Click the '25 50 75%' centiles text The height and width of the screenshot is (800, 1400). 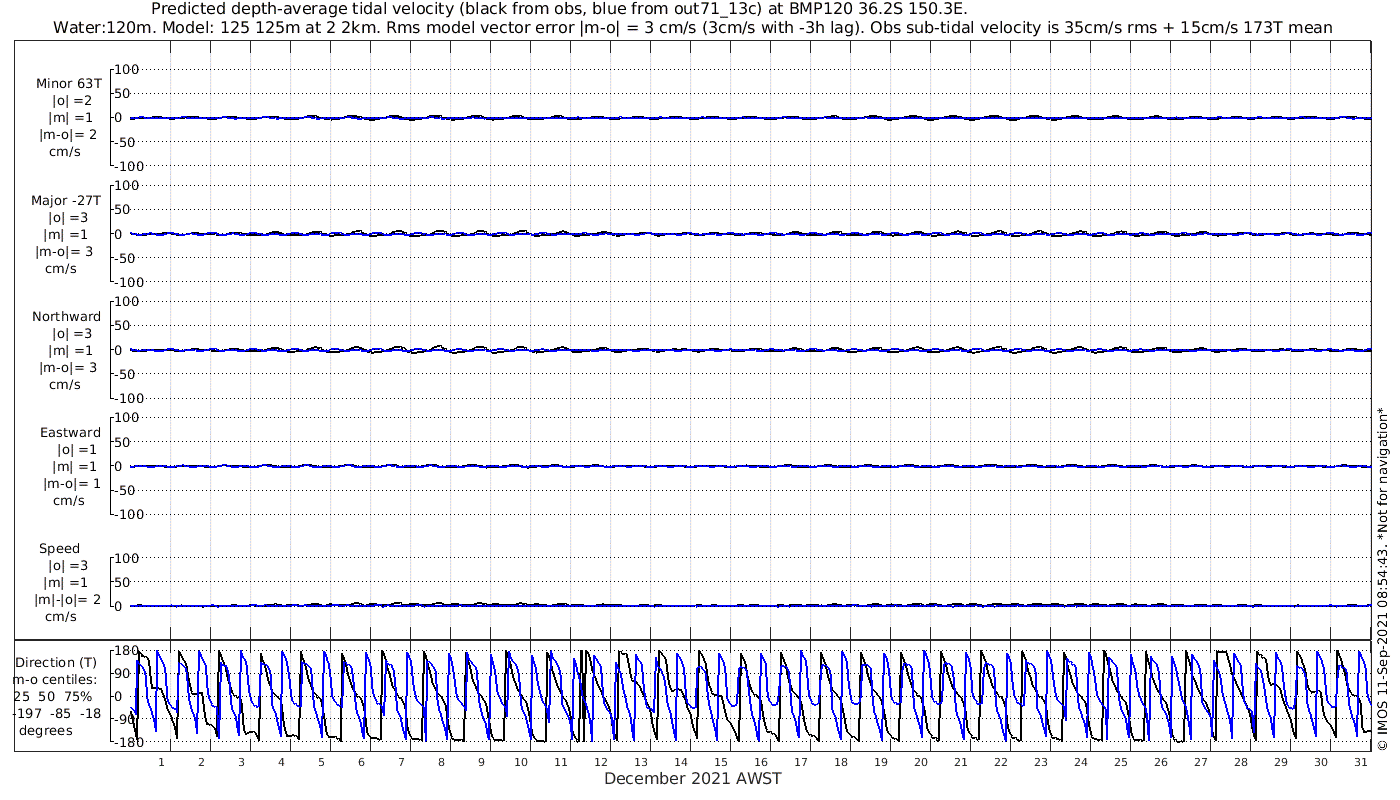tap(53, 696)
